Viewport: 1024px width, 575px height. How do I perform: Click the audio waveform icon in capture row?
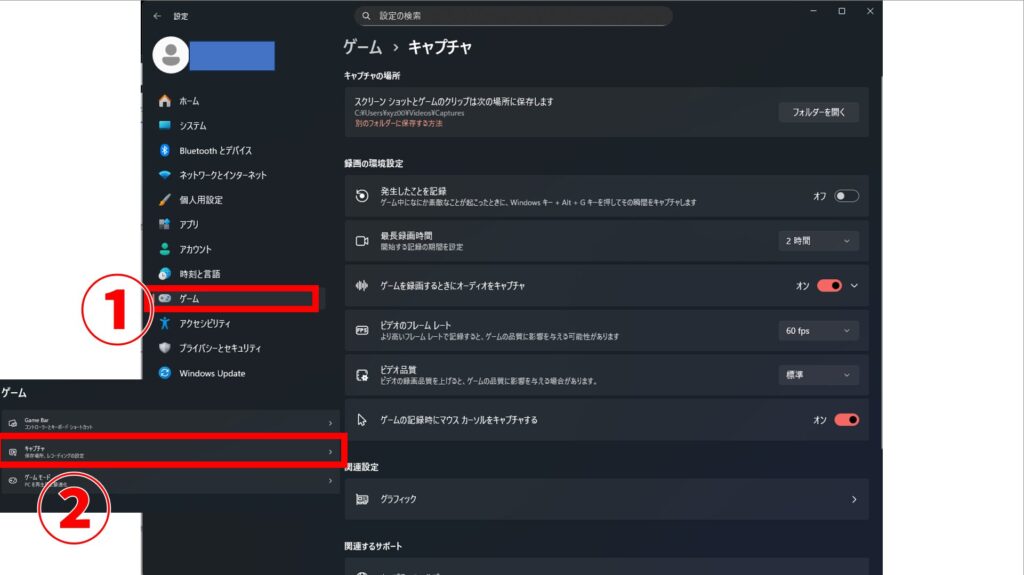pos(362,286)
